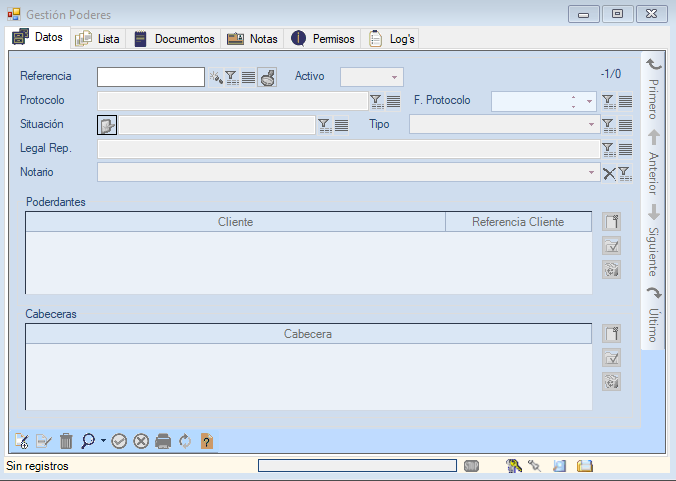Click the new record icon in bottom toolbar
Viewport: 676px width, 481px height.
pyautogui.click(x=22, y=441)
